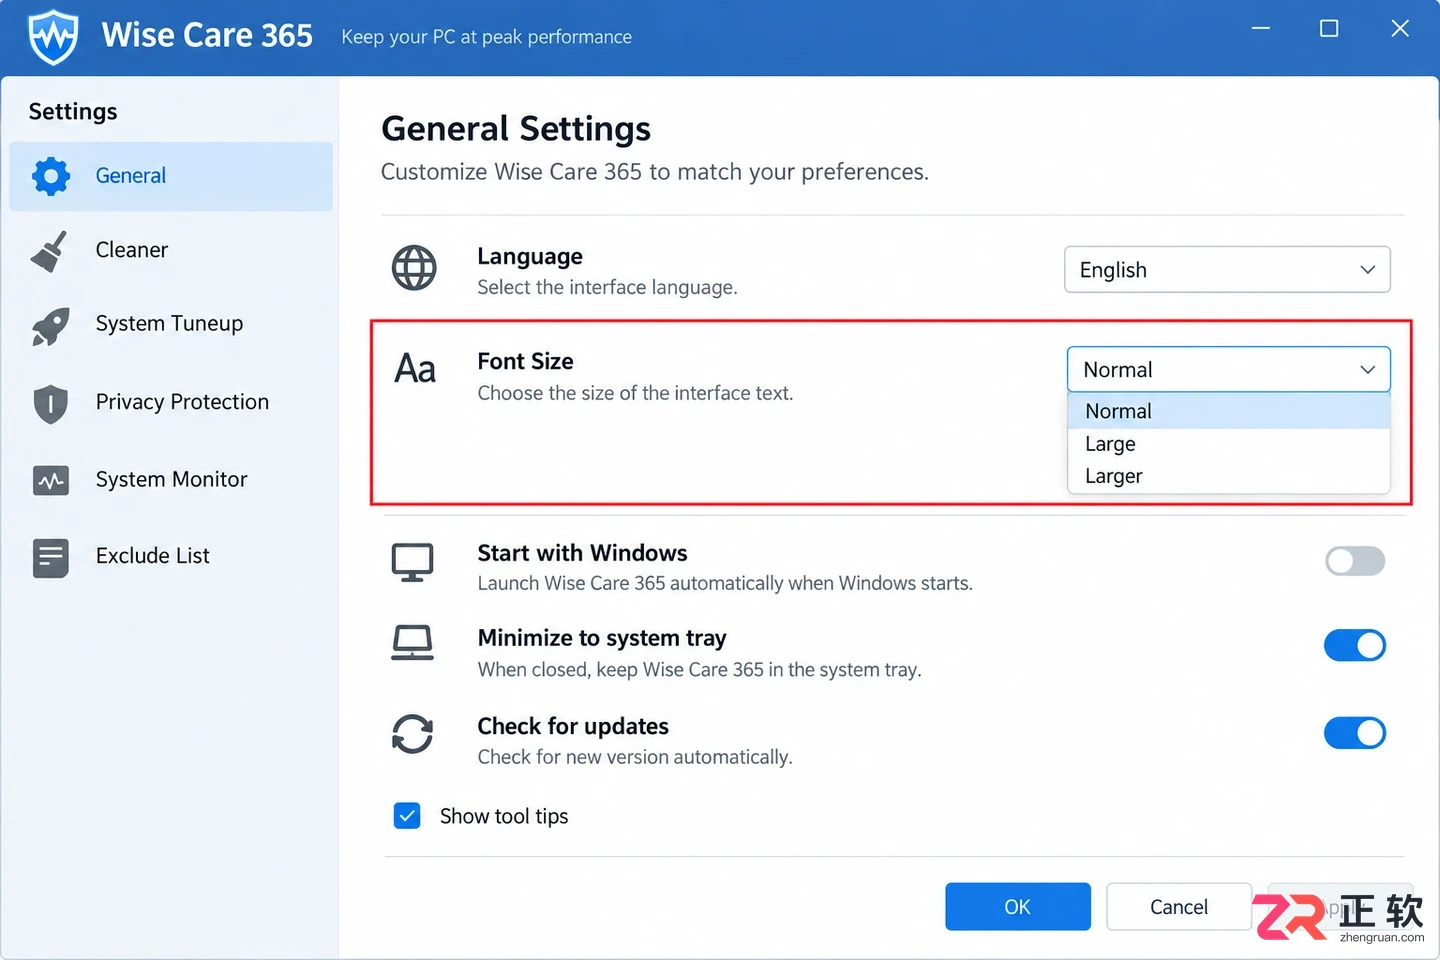
Task: Choose Normal from the font size list
Action: pyautogui.click(x=1228, y=411)
